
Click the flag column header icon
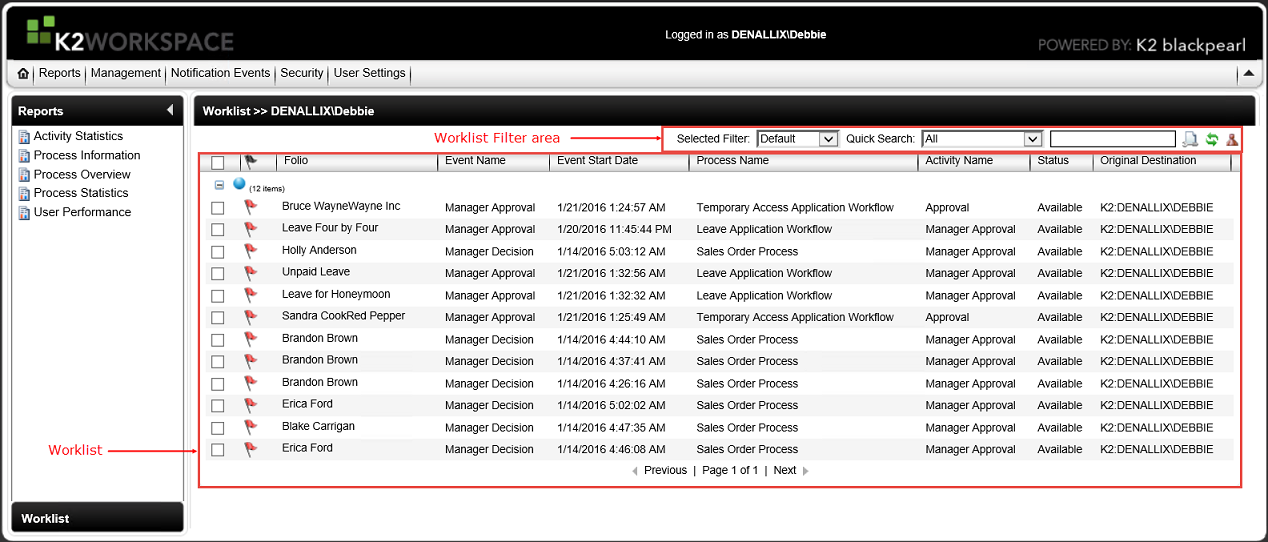[x=250, y=161]
